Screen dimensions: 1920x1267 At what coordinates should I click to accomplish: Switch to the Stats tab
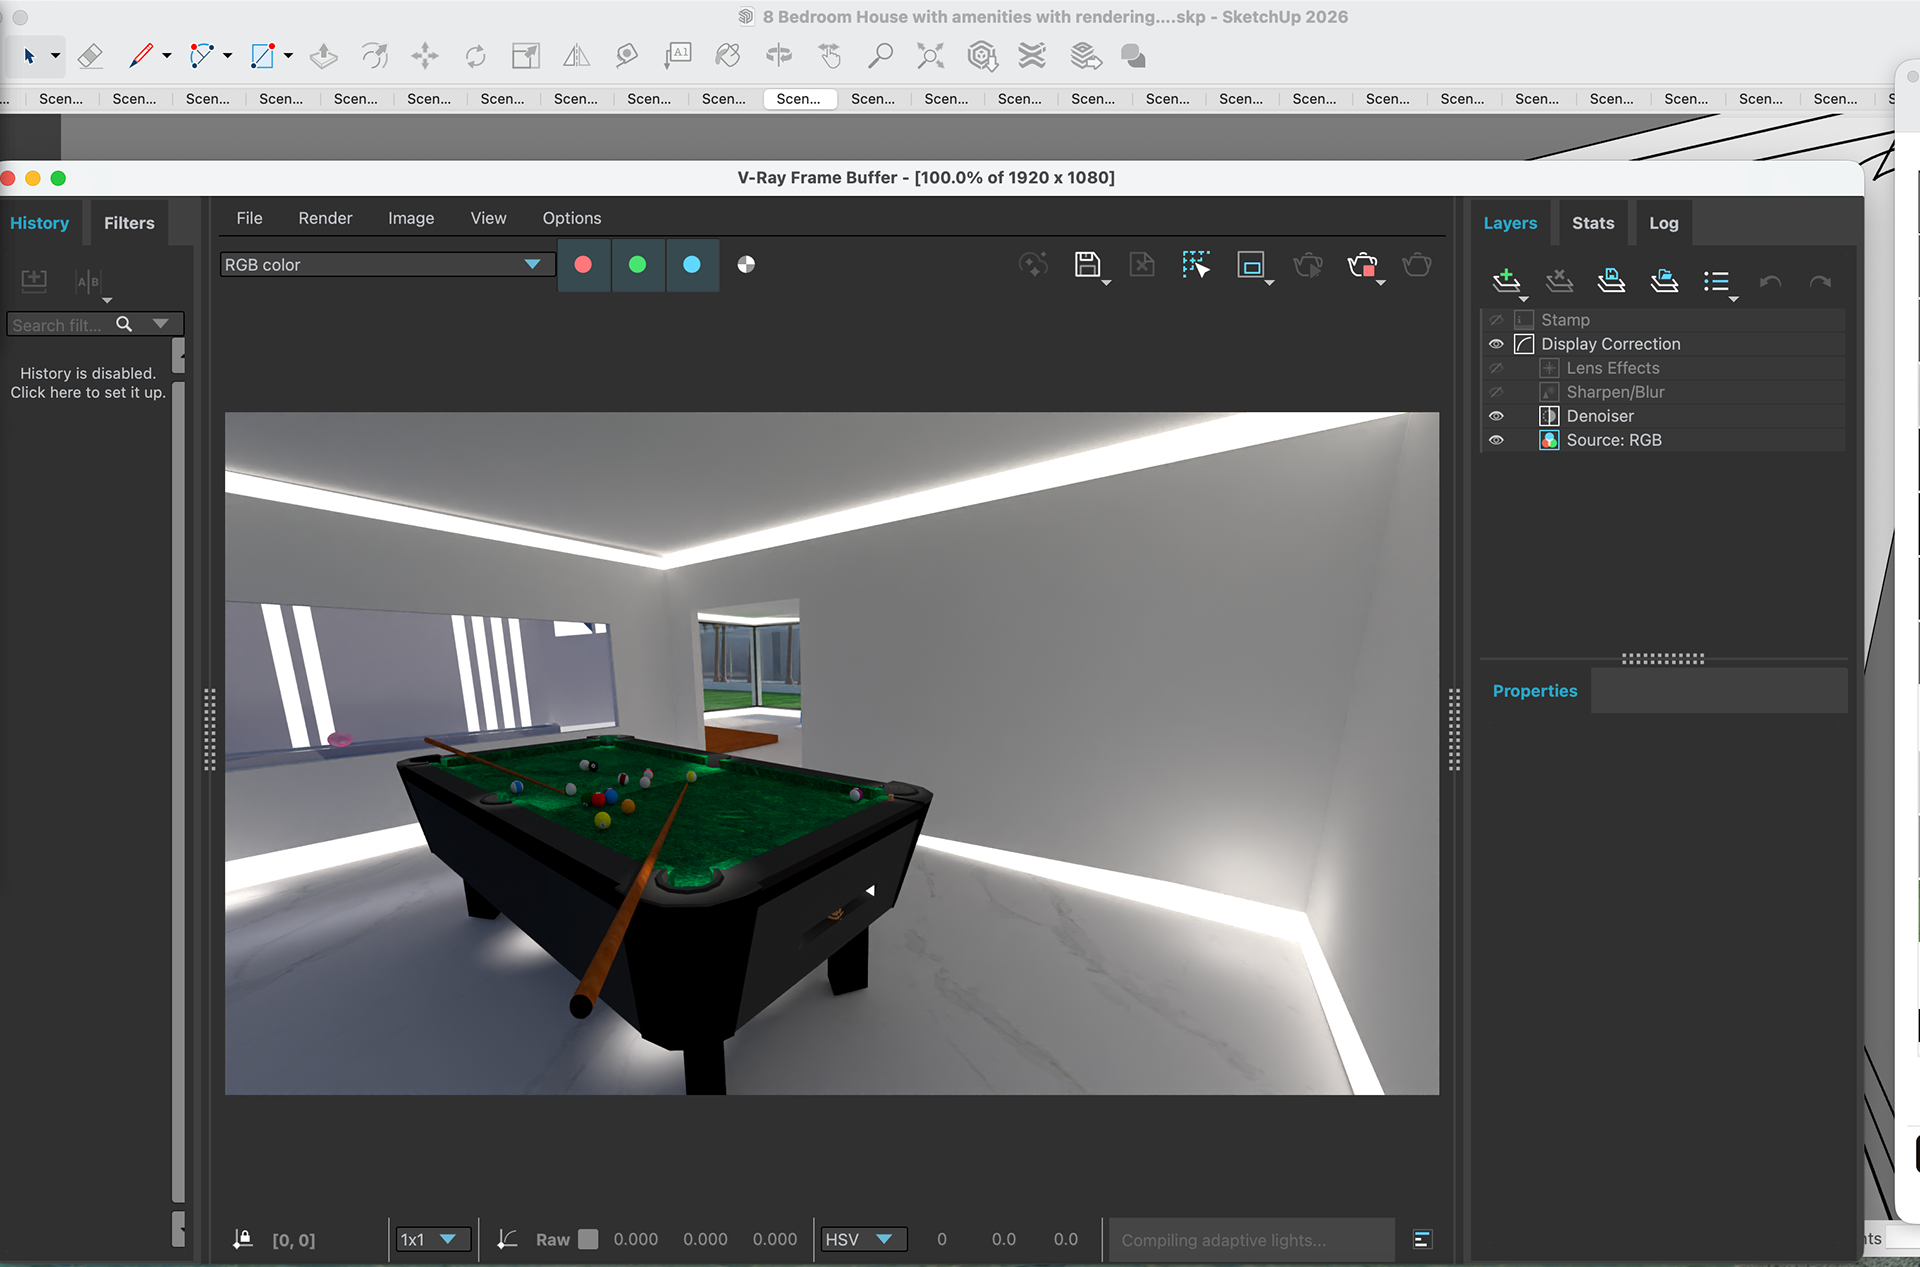[1592, 223]
